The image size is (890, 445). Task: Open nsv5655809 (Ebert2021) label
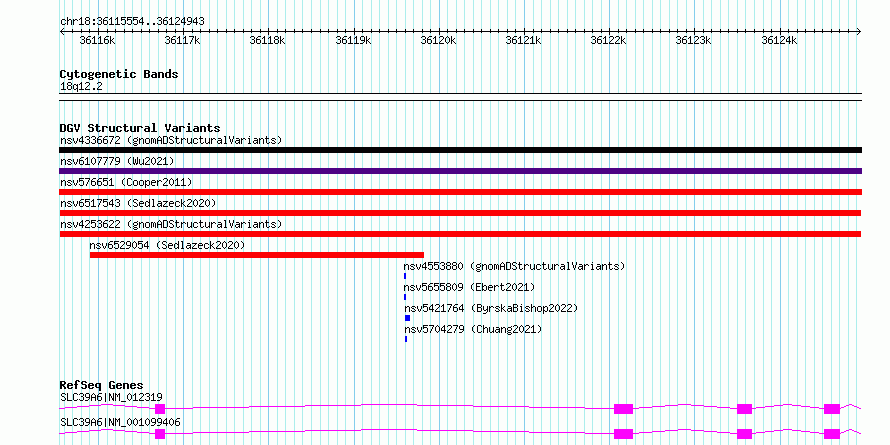click(x=469, y=287)
